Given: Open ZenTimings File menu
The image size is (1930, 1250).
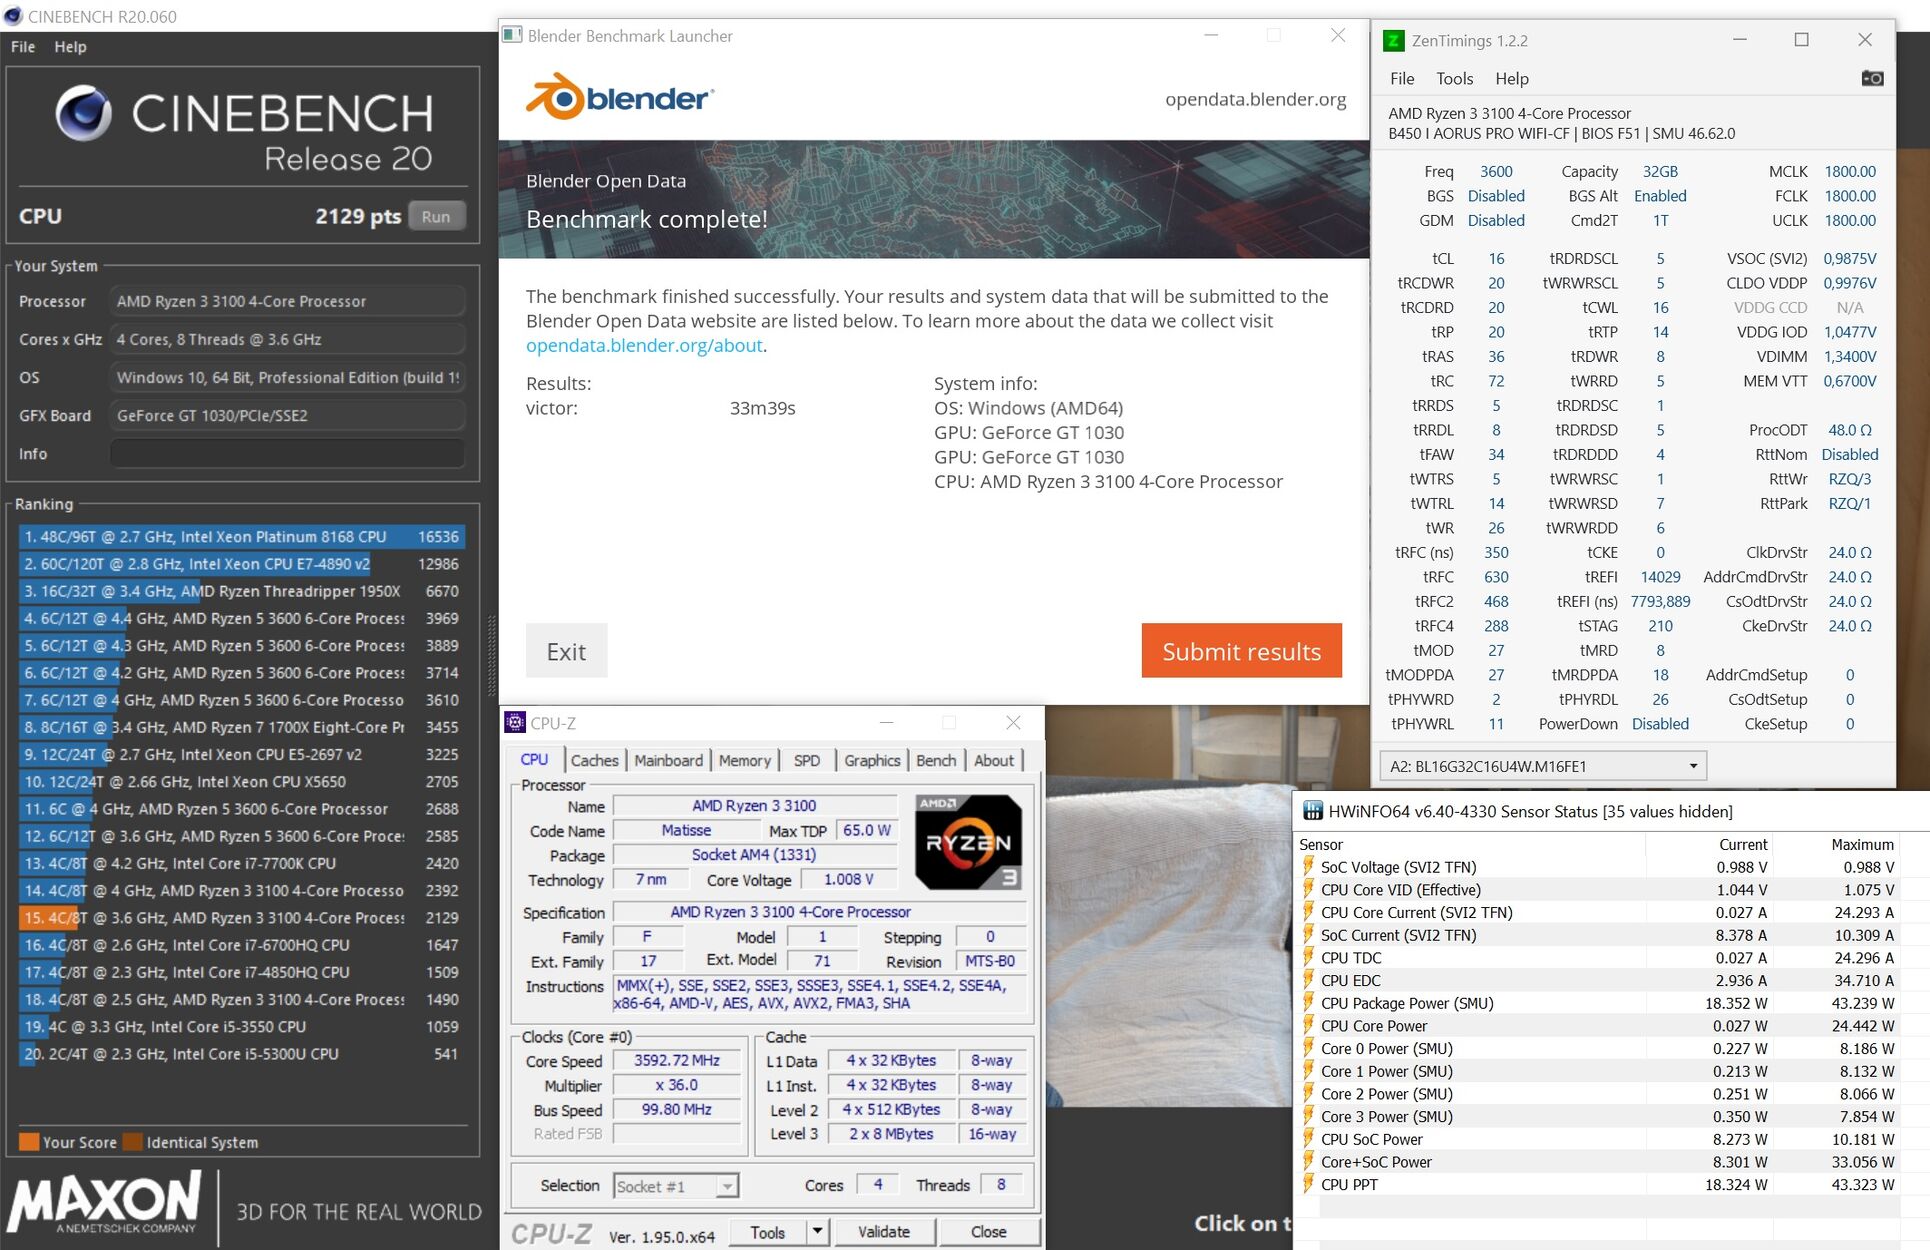Looking at the screenshot, I should (x=1402, y=78).
